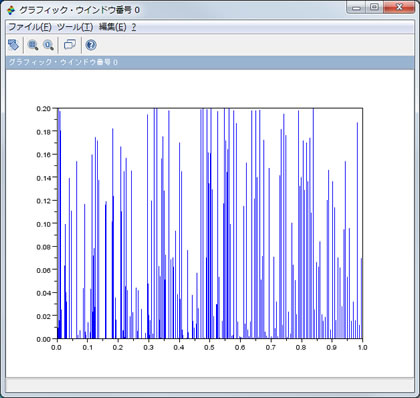Click the 1.0 label on x-axis

[x=362, y=347]
